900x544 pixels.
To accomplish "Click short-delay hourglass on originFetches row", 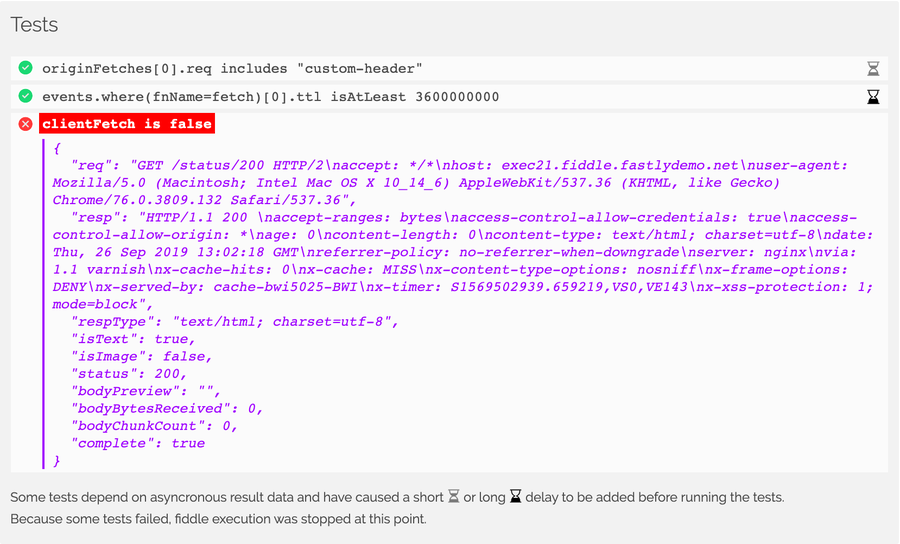I will coord(873,68).
